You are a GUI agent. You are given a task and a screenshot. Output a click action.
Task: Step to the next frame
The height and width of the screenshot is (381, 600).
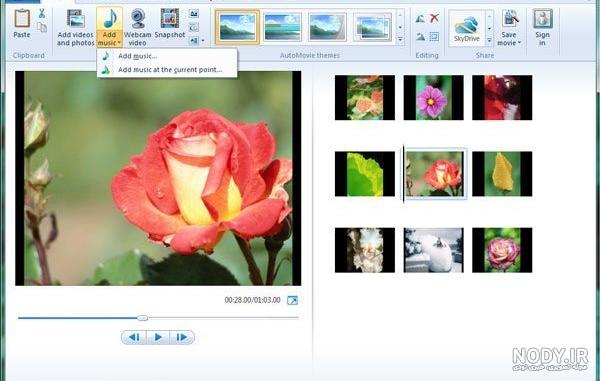click(182, 337)
